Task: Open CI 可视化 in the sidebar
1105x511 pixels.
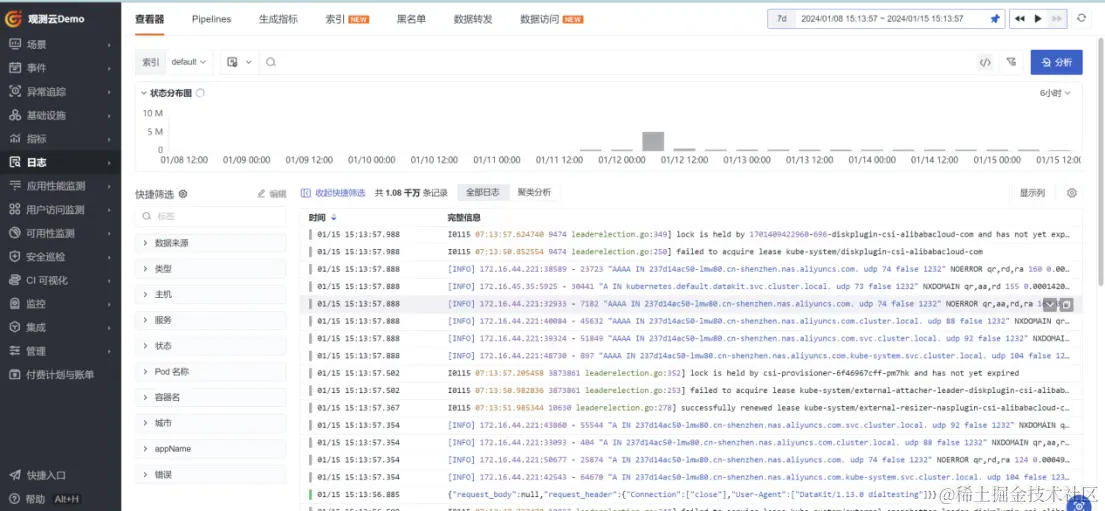Action: click(61, 281)
